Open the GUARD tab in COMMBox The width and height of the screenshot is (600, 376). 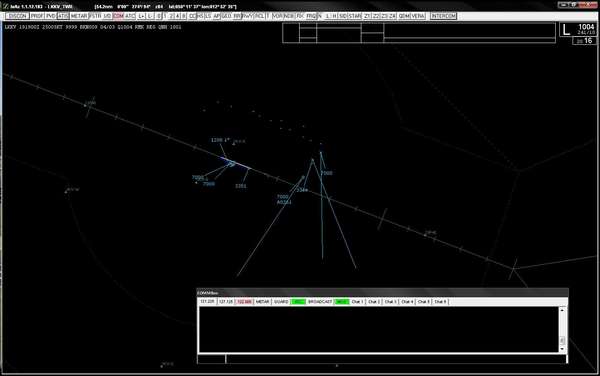coord(281,302)
